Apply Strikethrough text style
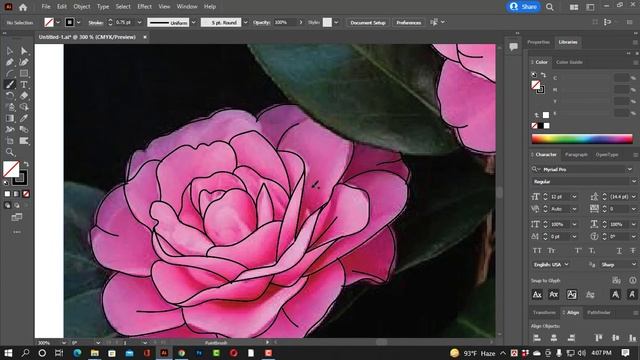Viewport: 640px width, 360px height. 633,251
